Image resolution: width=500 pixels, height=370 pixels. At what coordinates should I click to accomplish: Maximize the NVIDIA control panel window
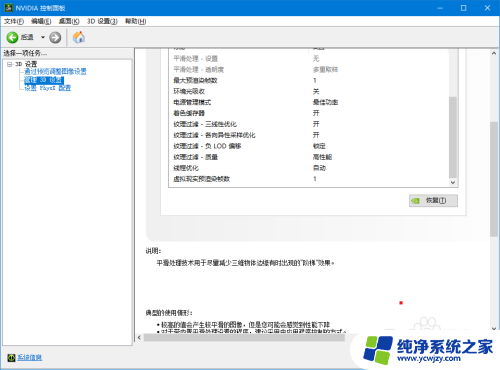[463, 8]
